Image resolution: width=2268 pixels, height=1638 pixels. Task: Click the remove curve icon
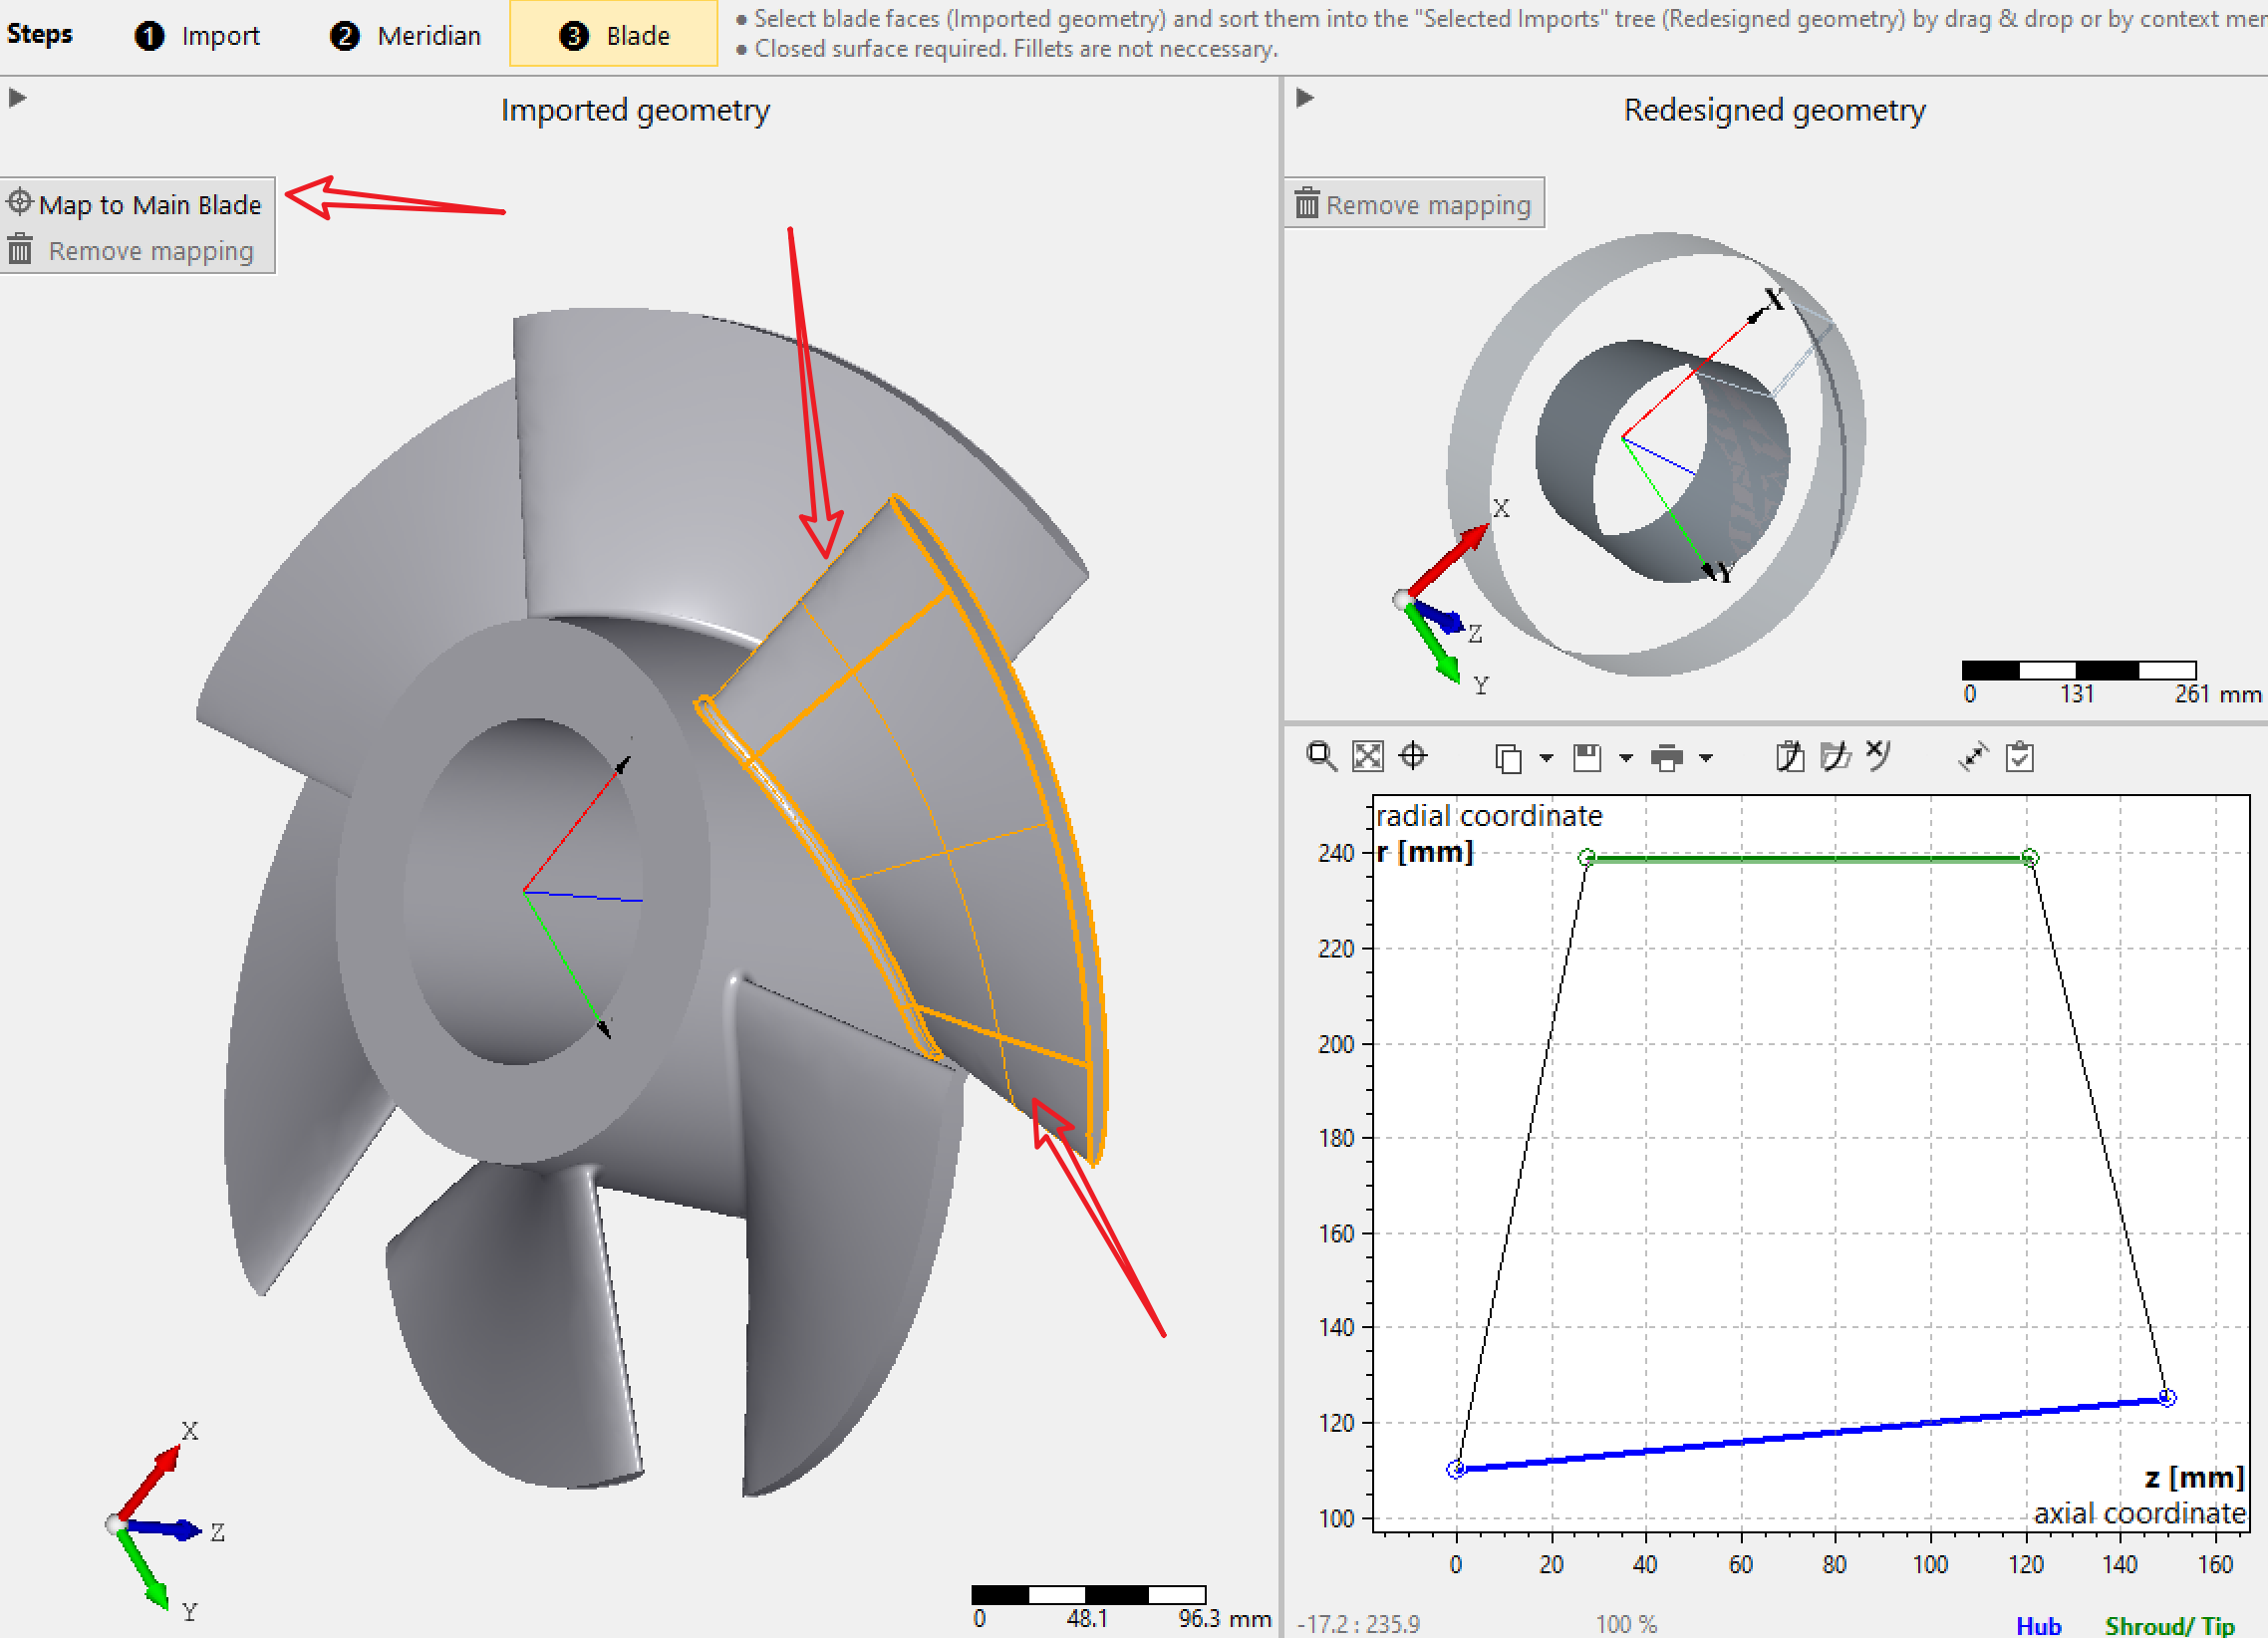point(1879,755)
